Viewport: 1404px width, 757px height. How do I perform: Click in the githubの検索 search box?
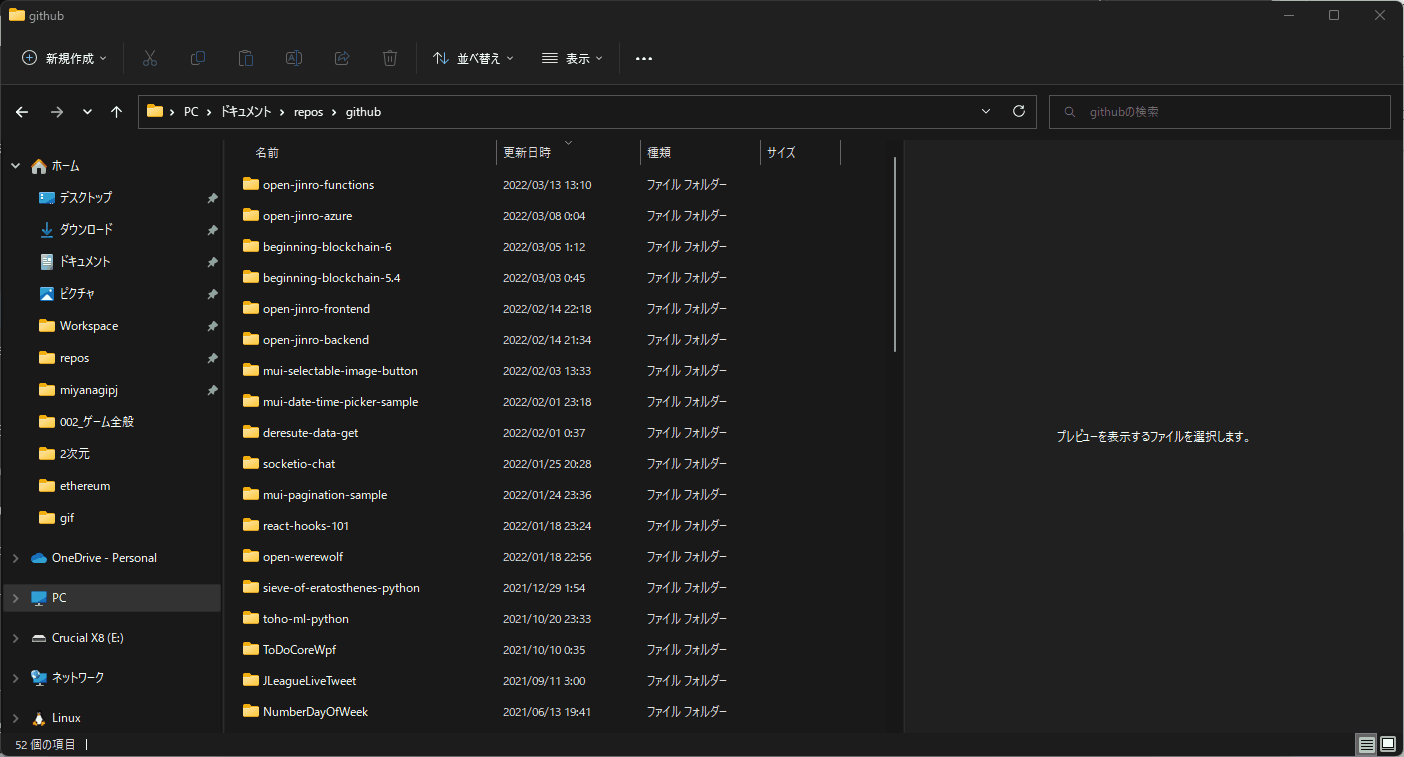1219,112
